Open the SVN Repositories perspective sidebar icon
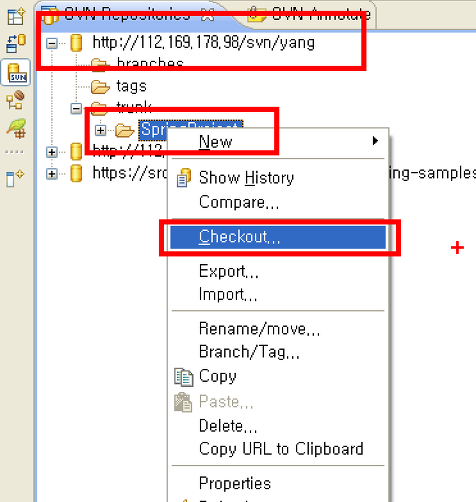The height and width of the screenshot is (502, 476). (x=16, y=72)
